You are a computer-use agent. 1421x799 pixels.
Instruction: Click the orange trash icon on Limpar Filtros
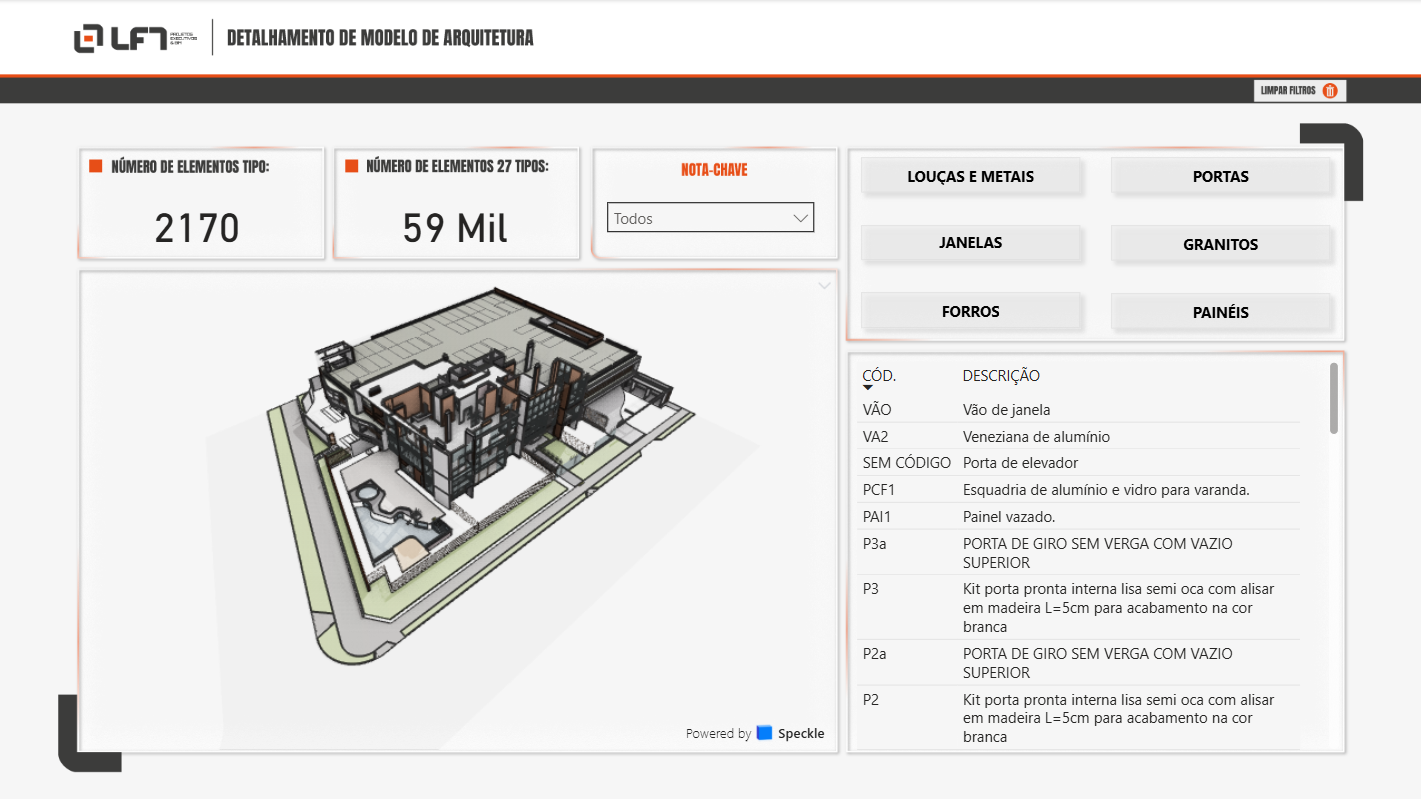1330,90
